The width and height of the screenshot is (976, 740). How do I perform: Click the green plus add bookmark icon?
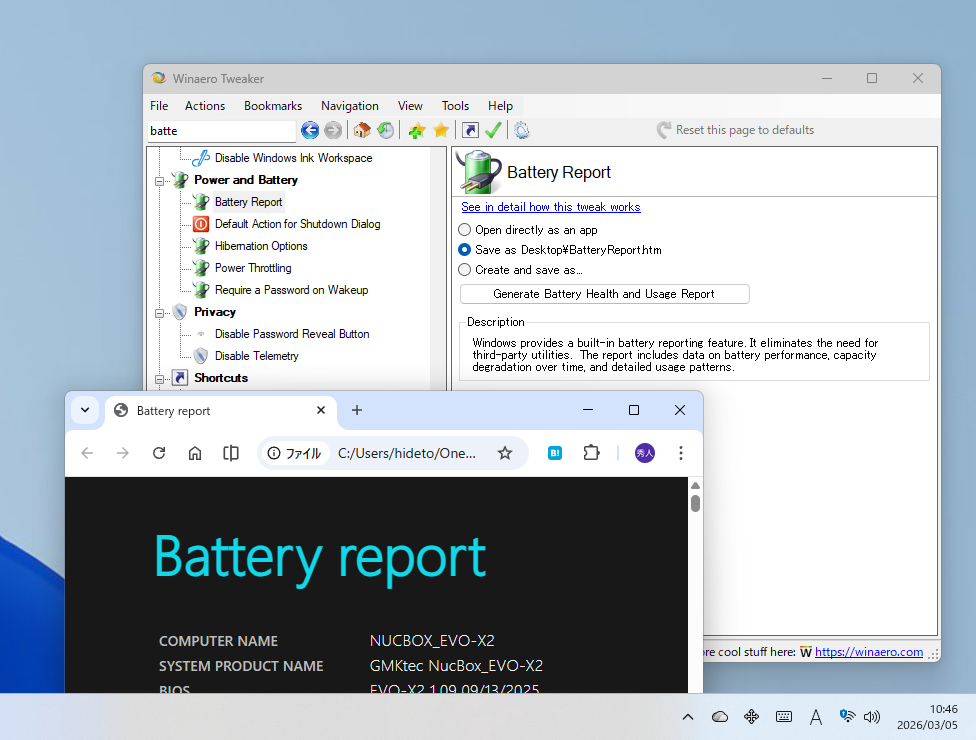417,130
